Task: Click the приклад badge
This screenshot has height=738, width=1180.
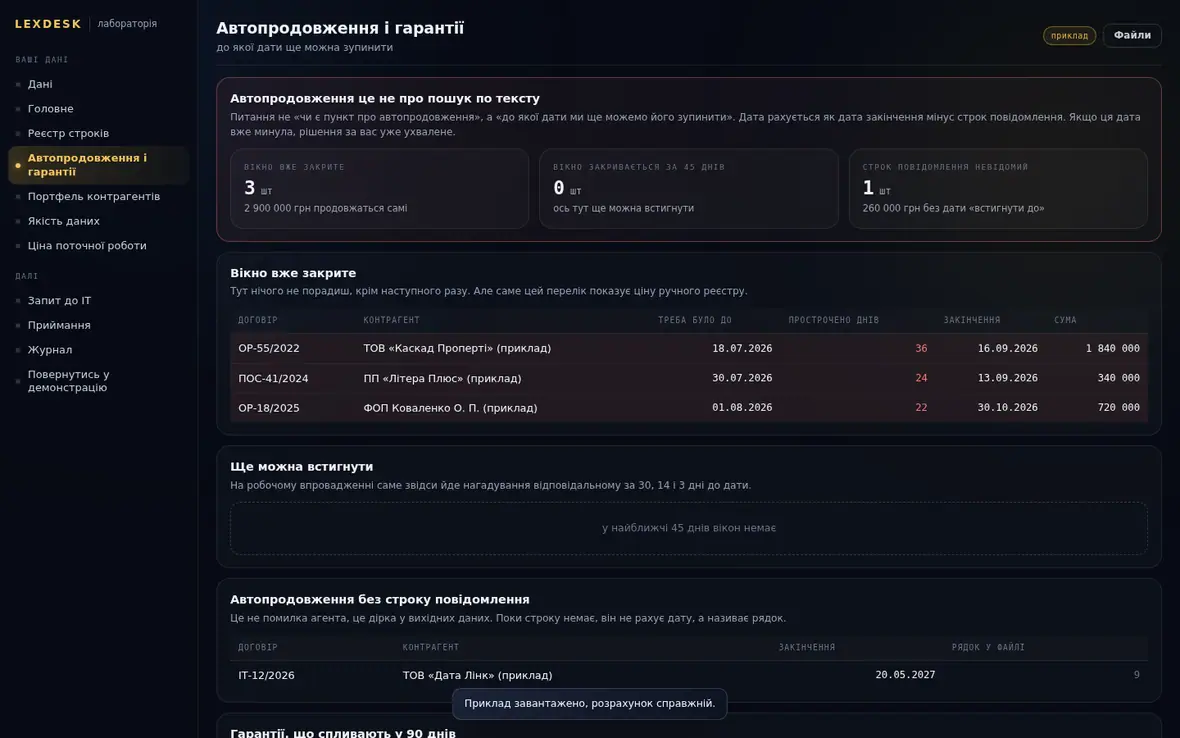Action: (x=1069, y=35)
